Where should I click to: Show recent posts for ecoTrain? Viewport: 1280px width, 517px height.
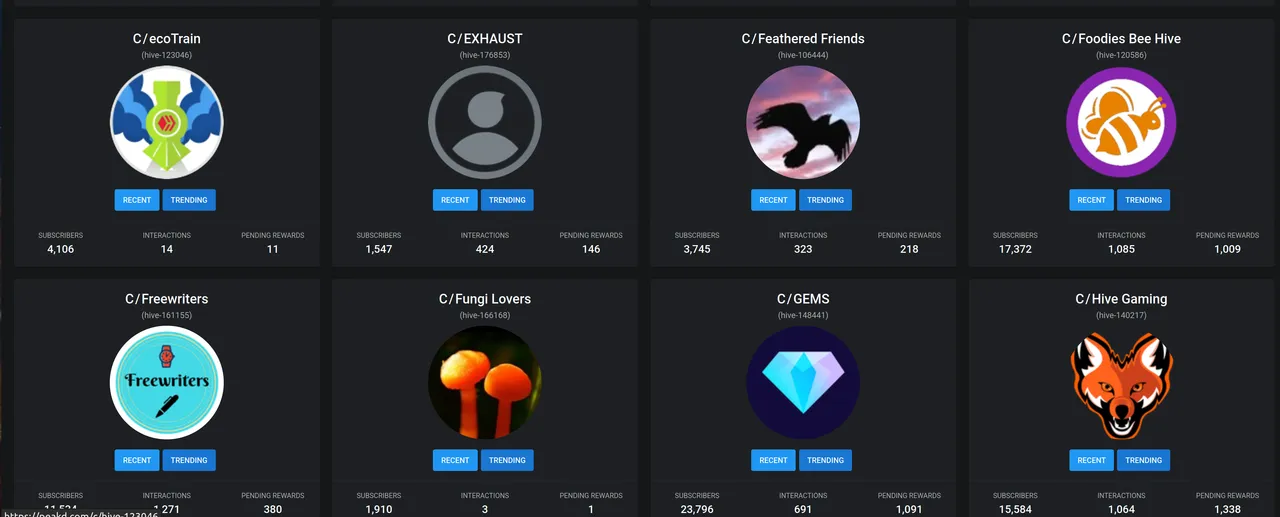coord(137,200)
